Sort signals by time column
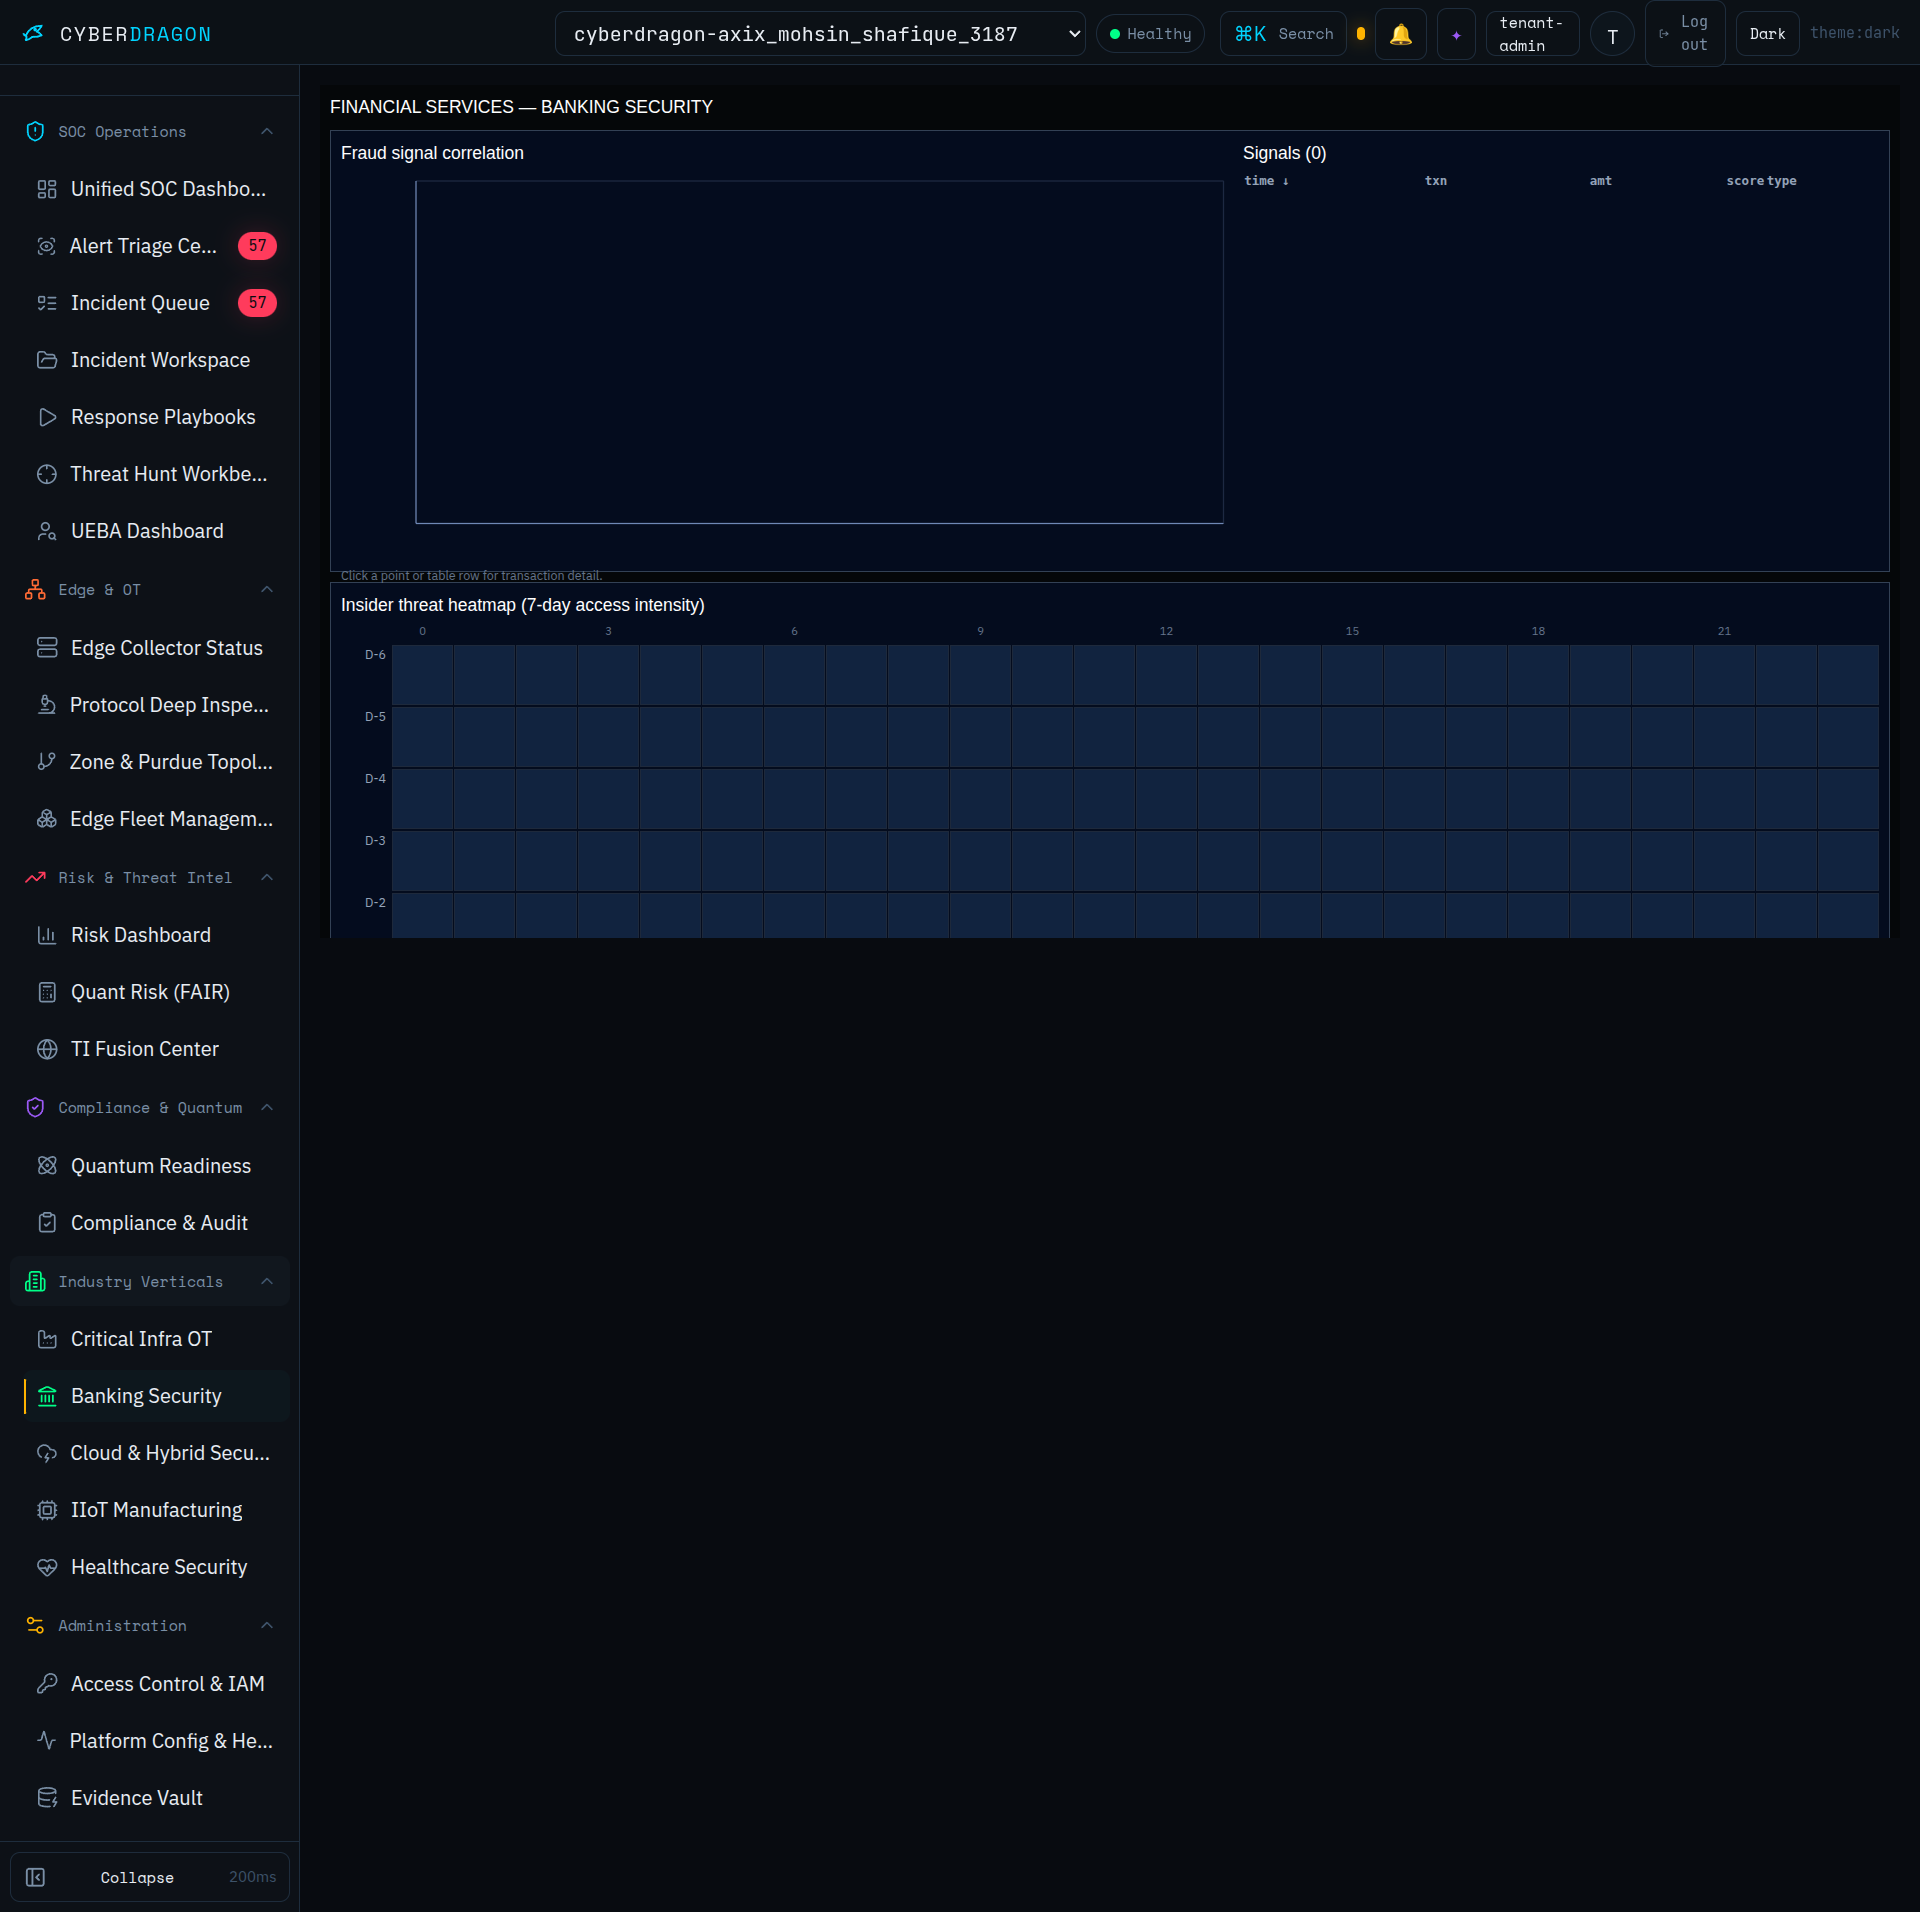 coord(1266,181)
